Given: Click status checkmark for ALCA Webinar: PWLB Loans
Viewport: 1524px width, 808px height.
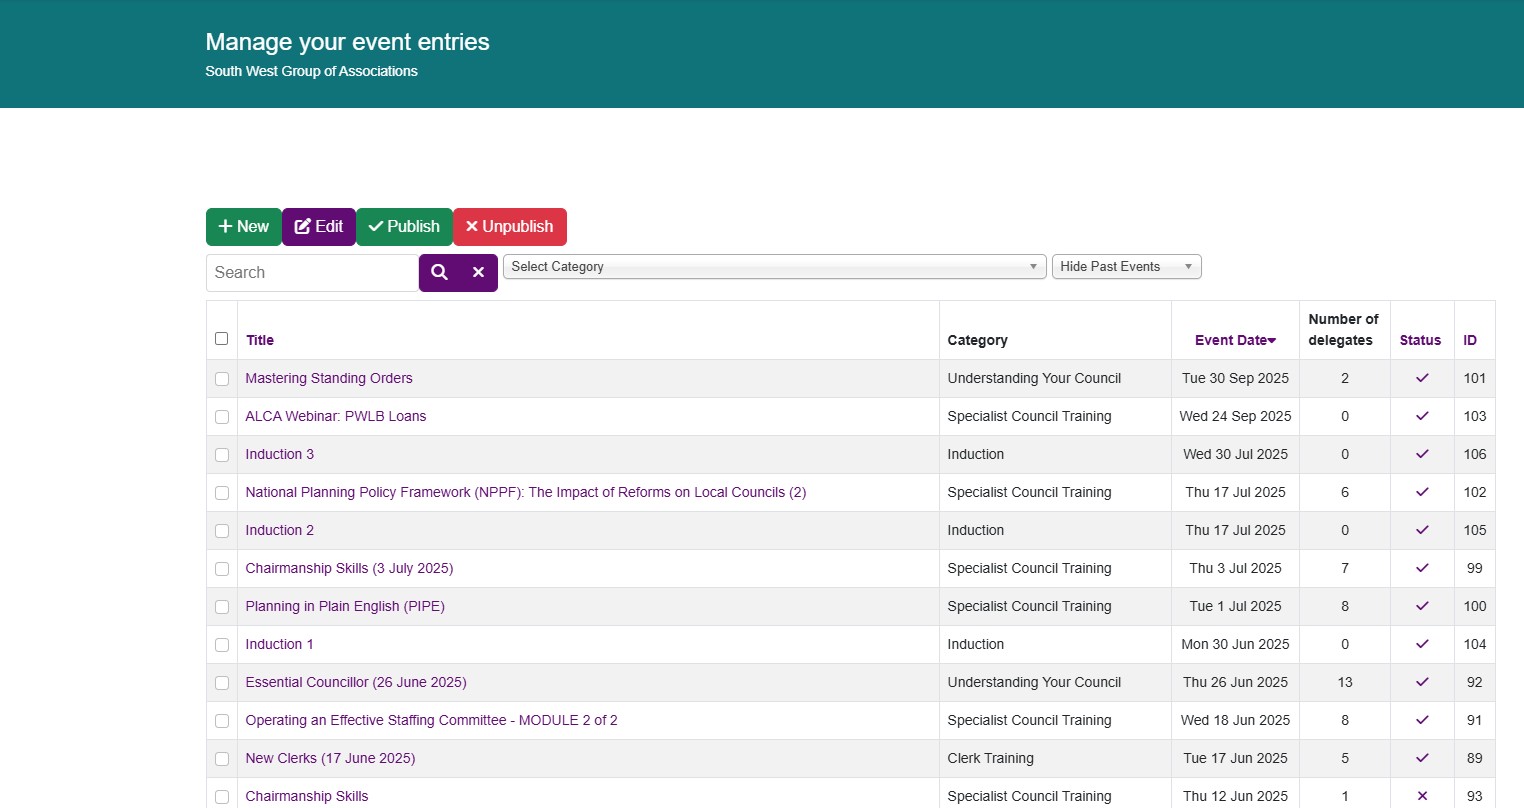Looking at the screenshot, I should click(1422, 416).
